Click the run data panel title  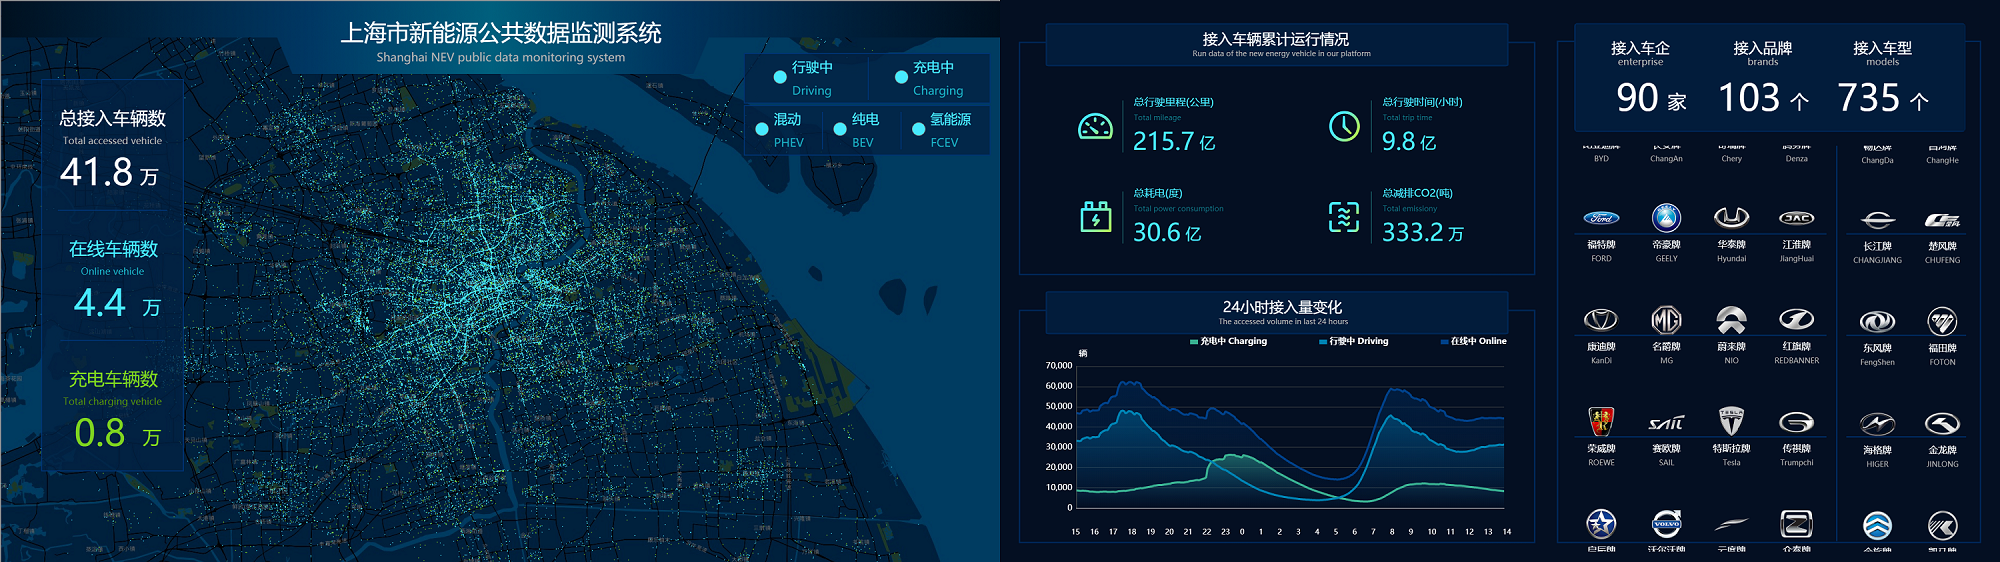[x=1275, y=39]
